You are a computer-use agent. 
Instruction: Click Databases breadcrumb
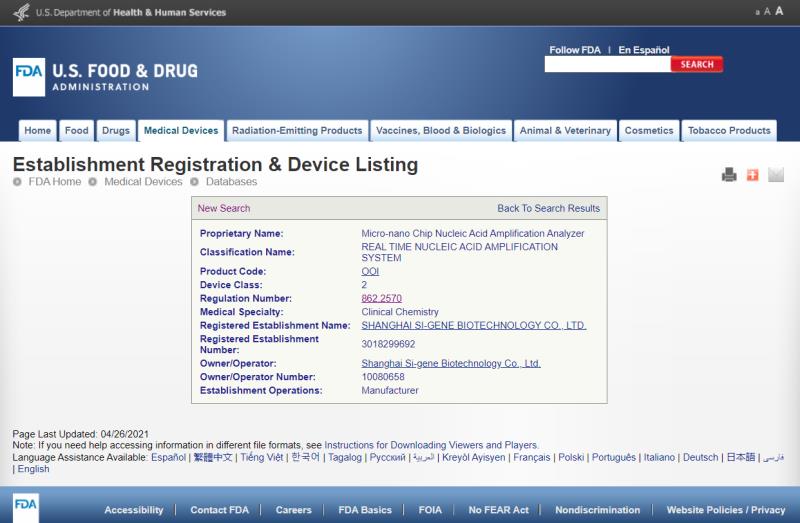pyautogui.click(x=231, y=182)
